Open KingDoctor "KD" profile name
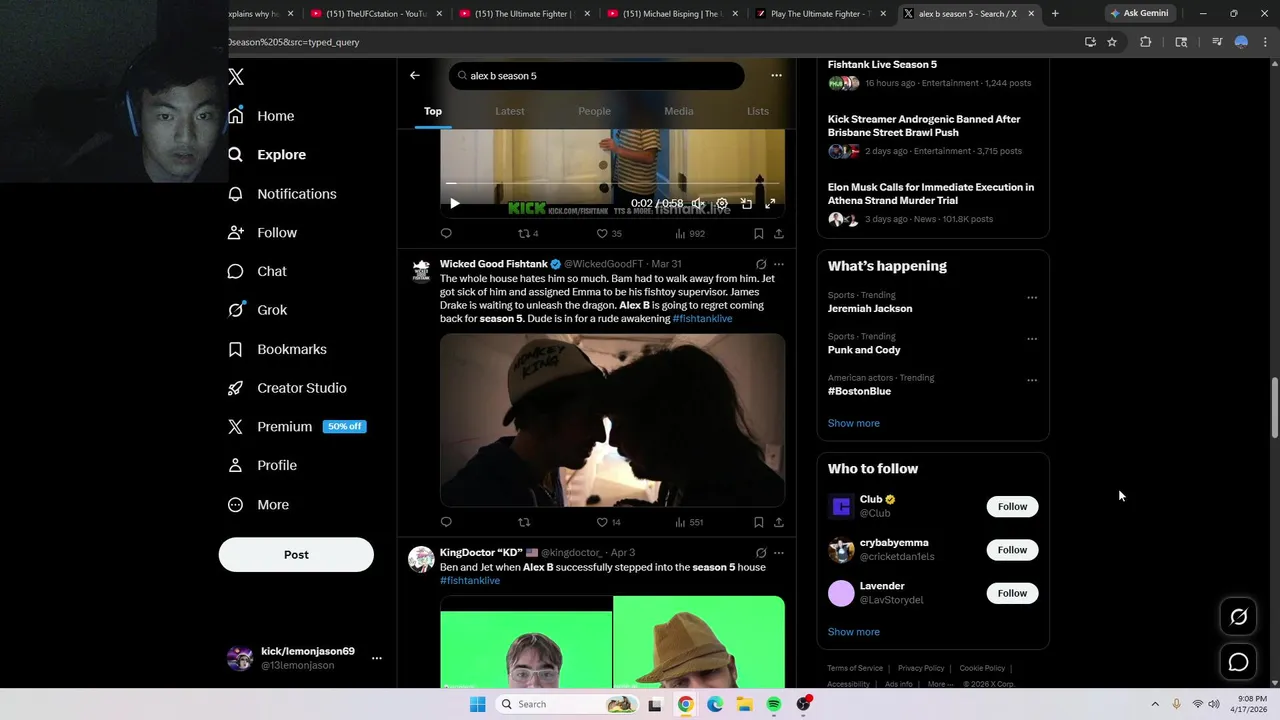The width and height of the screenshot is (1280, 720). (481, 553)
